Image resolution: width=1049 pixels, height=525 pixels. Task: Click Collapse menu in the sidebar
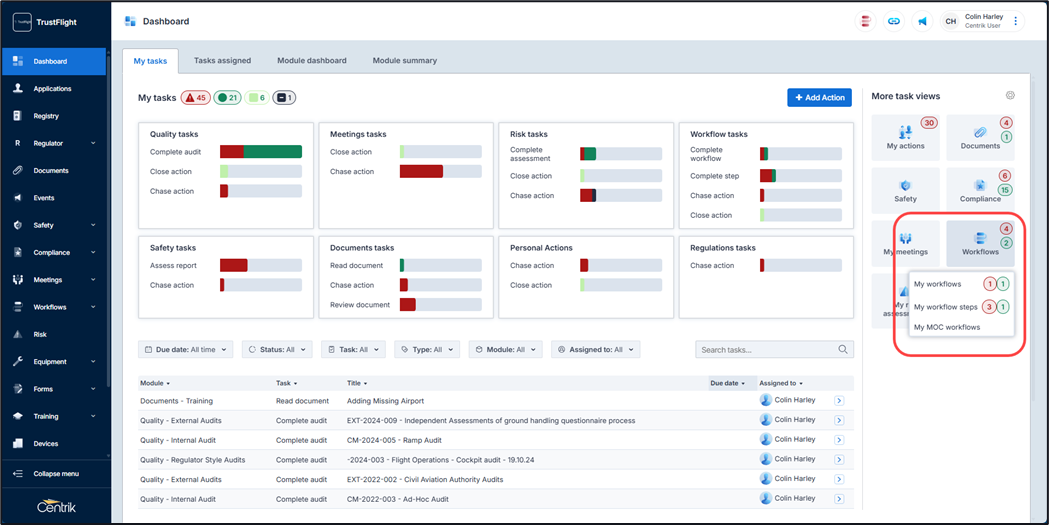pos(55,473)
